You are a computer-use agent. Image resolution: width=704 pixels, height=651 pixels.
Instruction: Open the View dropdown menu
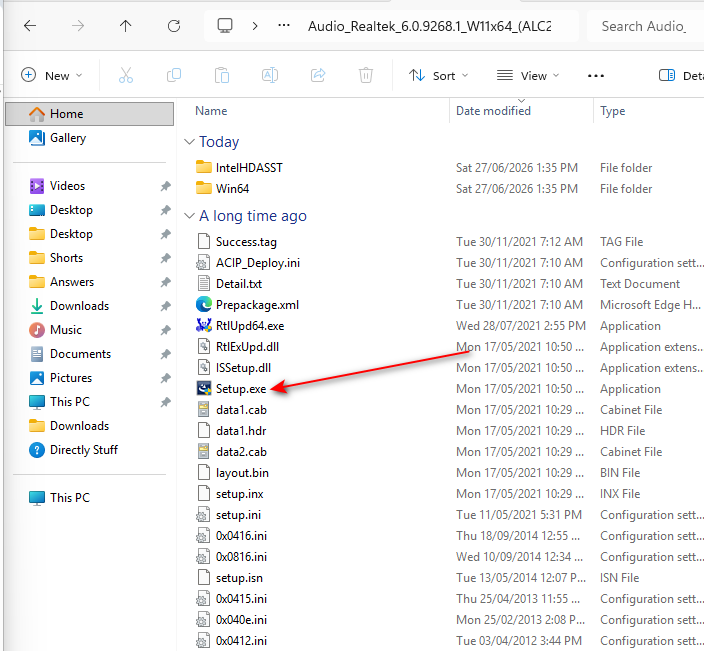(x=528, y=75)
